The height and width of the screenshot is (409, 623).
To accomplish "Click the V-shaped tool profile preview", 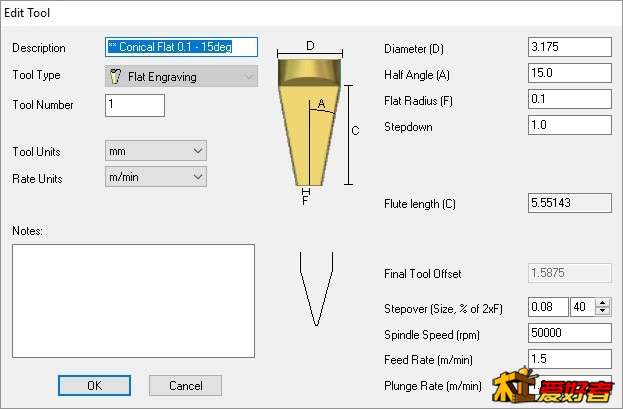I will [x=316, y=289].
